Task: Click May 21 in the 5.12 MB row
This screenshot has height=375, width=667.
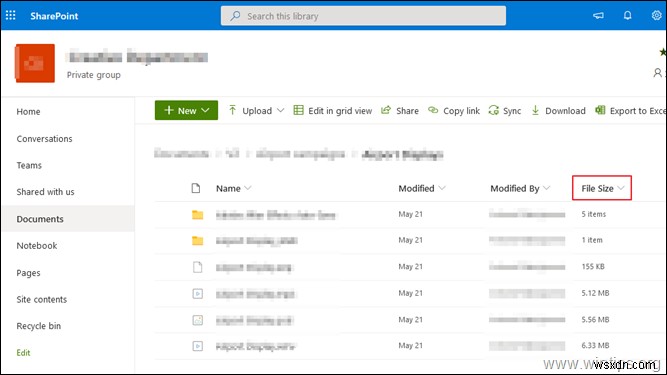Action: click(410, 293)
